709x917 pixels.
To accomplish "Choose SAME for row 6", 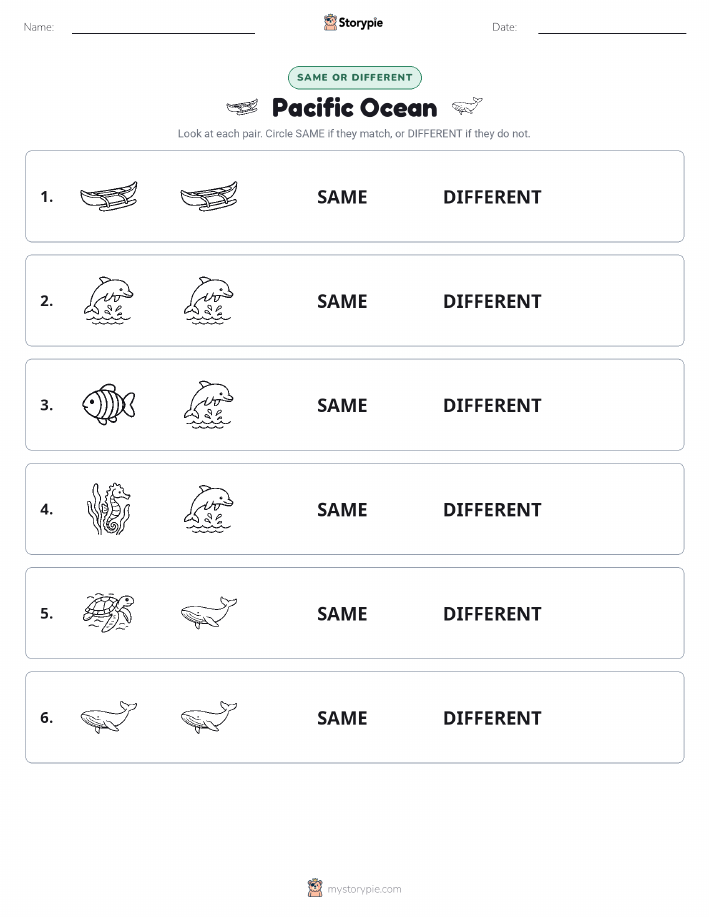I will coord(342,718).
